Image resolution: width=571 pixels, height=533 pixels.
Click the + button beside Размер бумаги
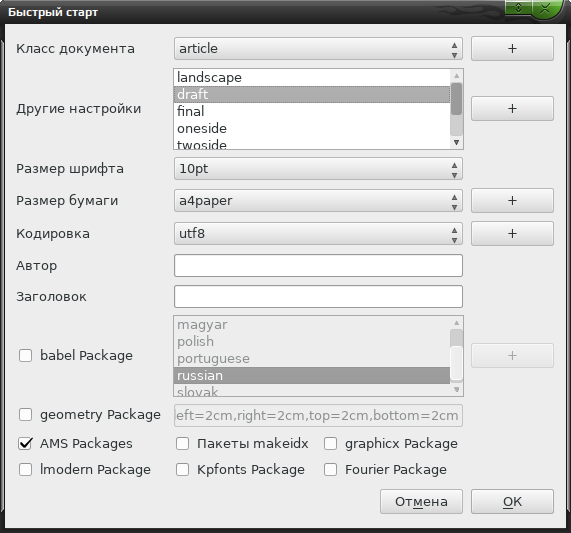point(512,200)
